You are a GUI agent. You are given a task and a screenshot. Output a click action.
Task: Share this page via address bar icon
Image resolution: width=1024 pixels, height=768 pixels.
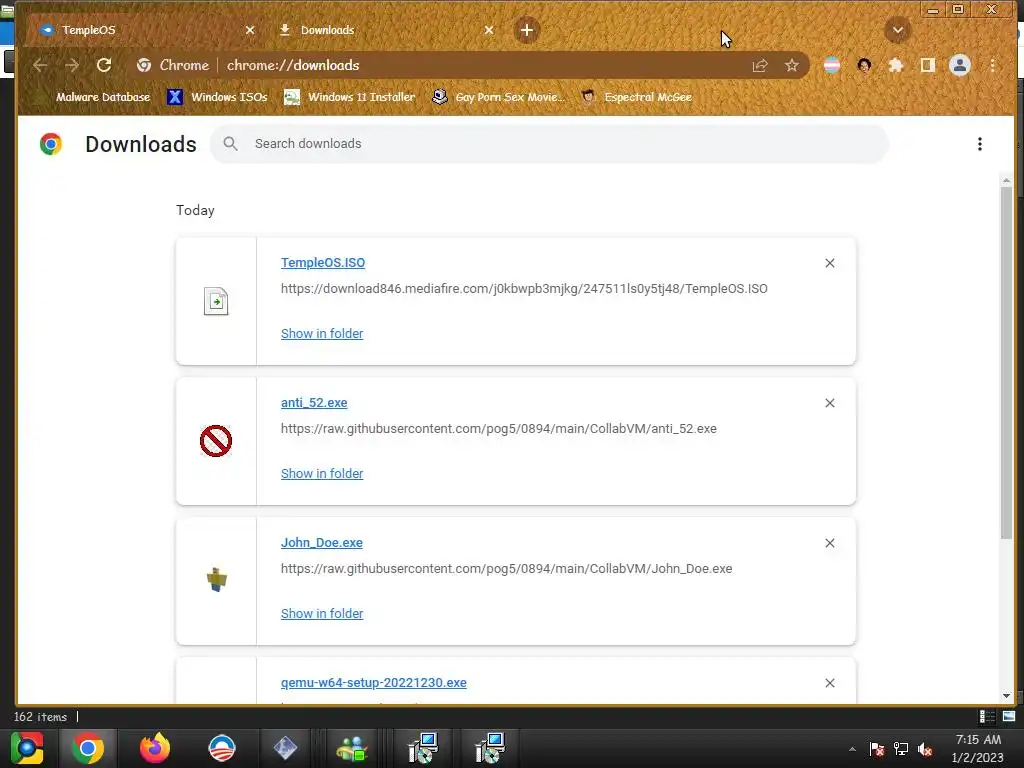(x=760, y=65)
